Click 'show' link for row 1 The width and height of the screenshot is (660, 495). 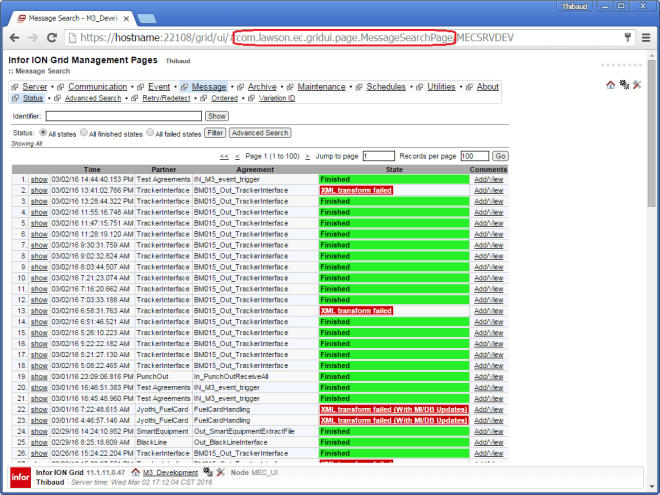tap(39, 179)
